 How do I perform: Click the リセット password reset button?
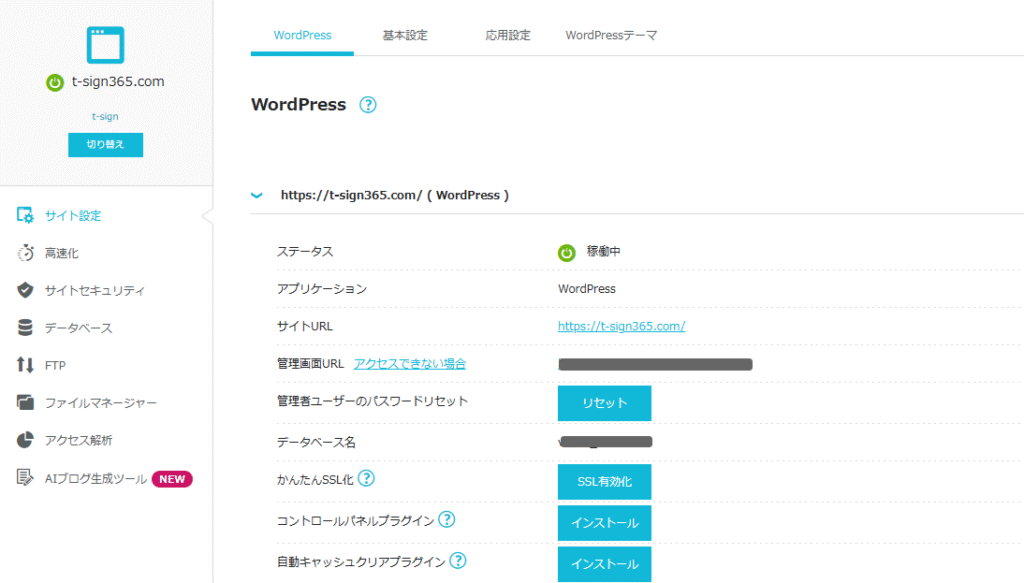pos(605,403)
